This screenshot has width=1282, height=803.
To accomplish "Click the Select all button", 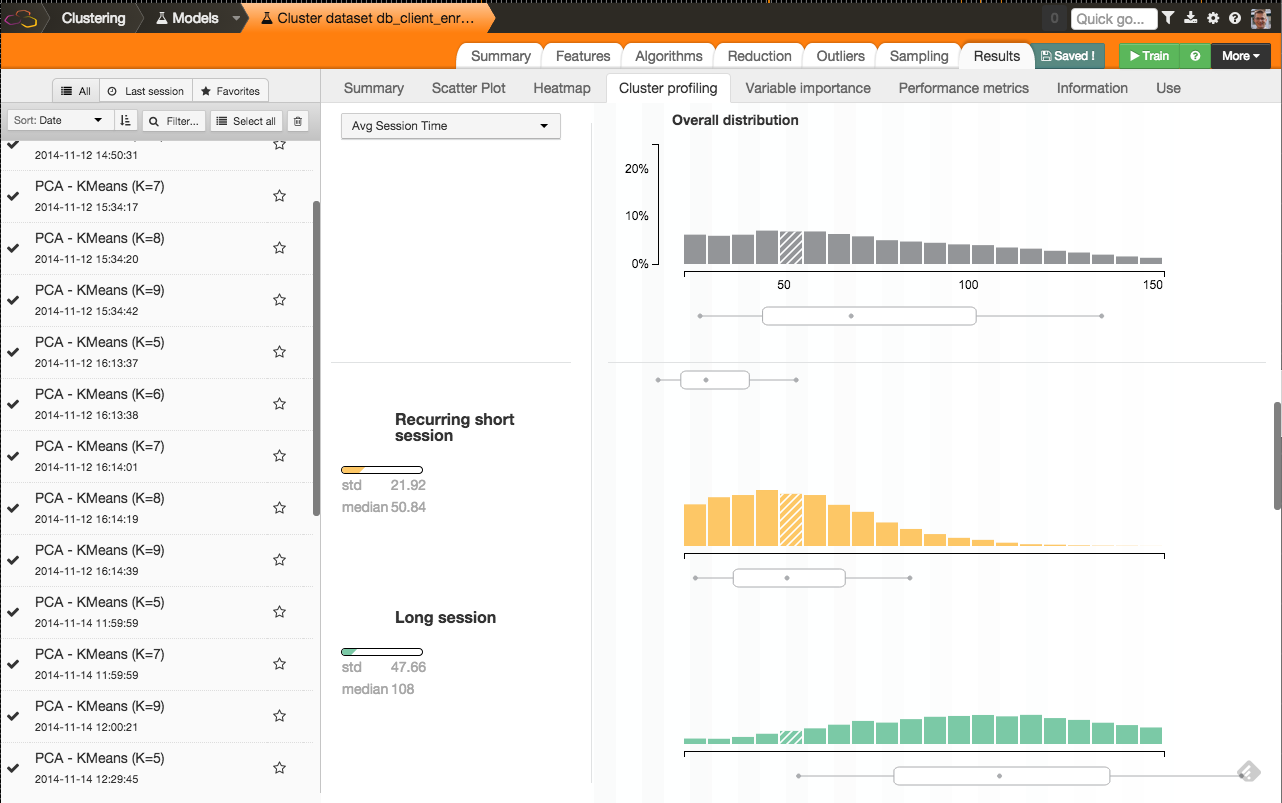I will click(x=246, y=121).
